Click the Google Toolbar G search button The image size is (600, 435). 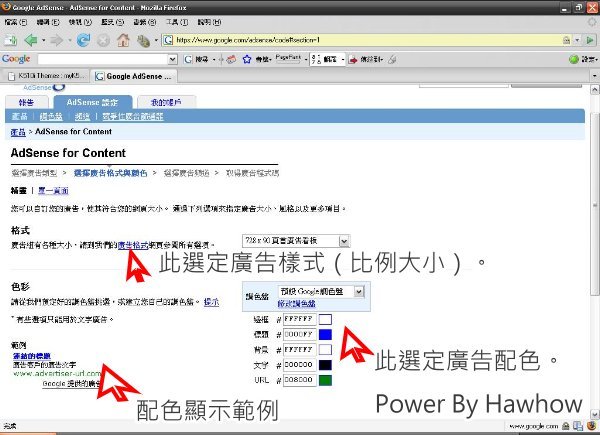196,59
